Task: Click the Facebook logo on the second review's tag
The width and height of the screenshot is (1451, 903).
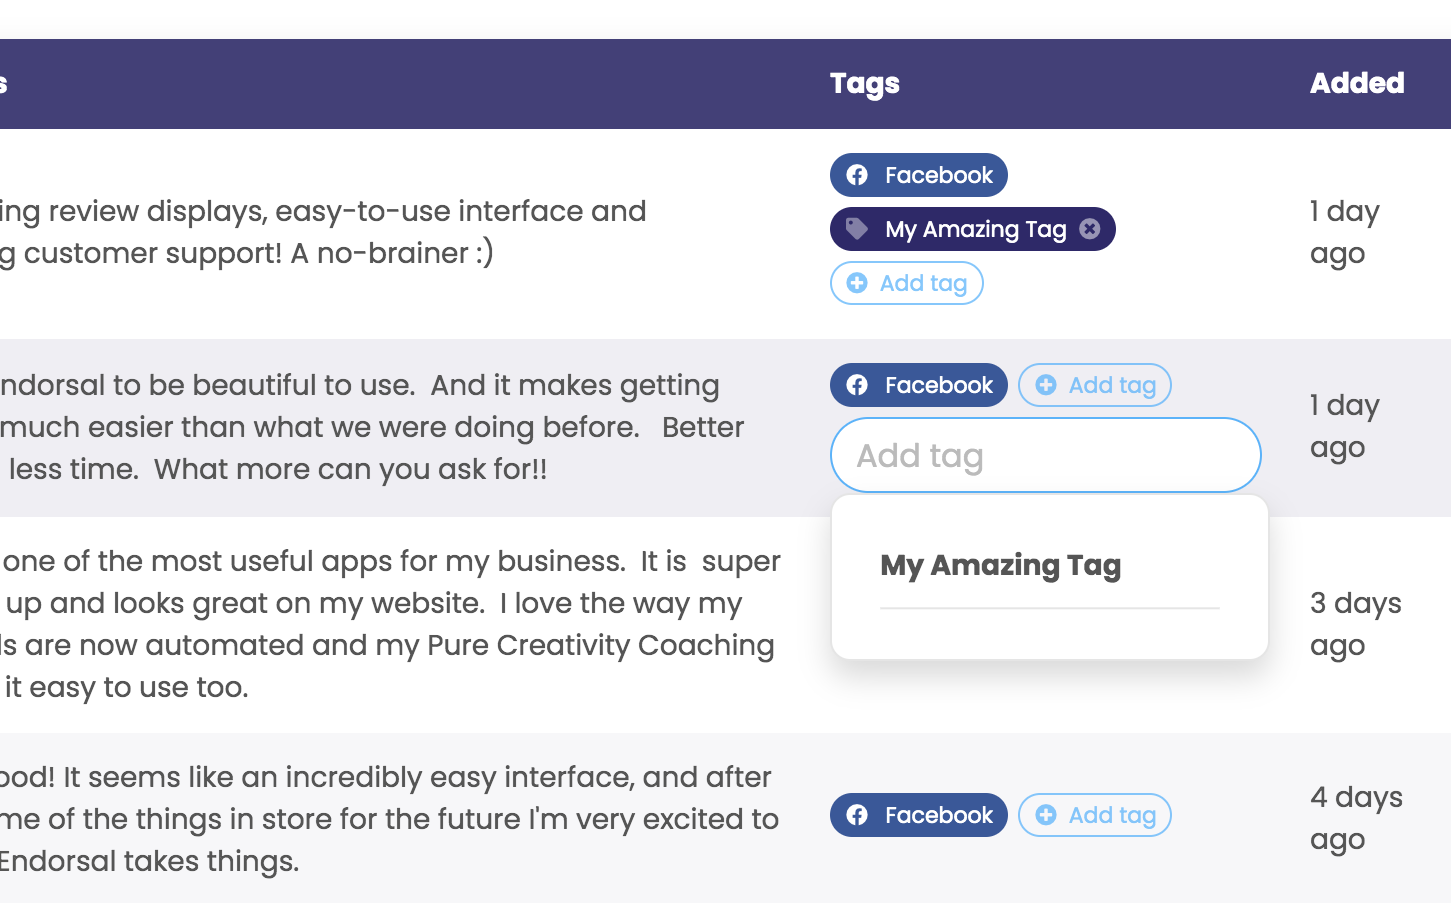Action: 857,385
